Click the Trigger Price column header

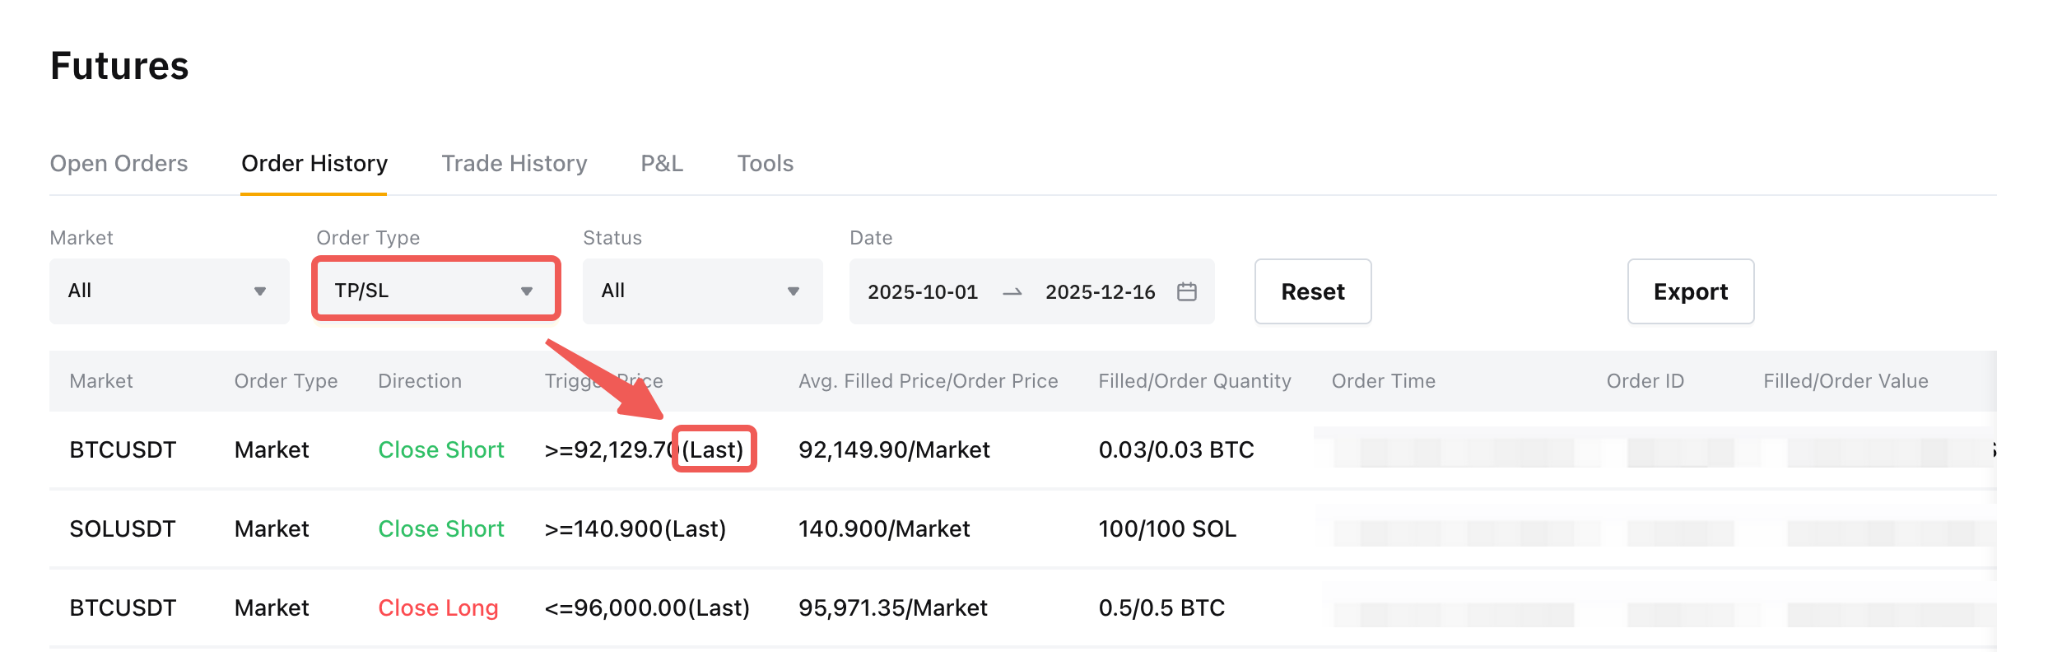(603, 381)
